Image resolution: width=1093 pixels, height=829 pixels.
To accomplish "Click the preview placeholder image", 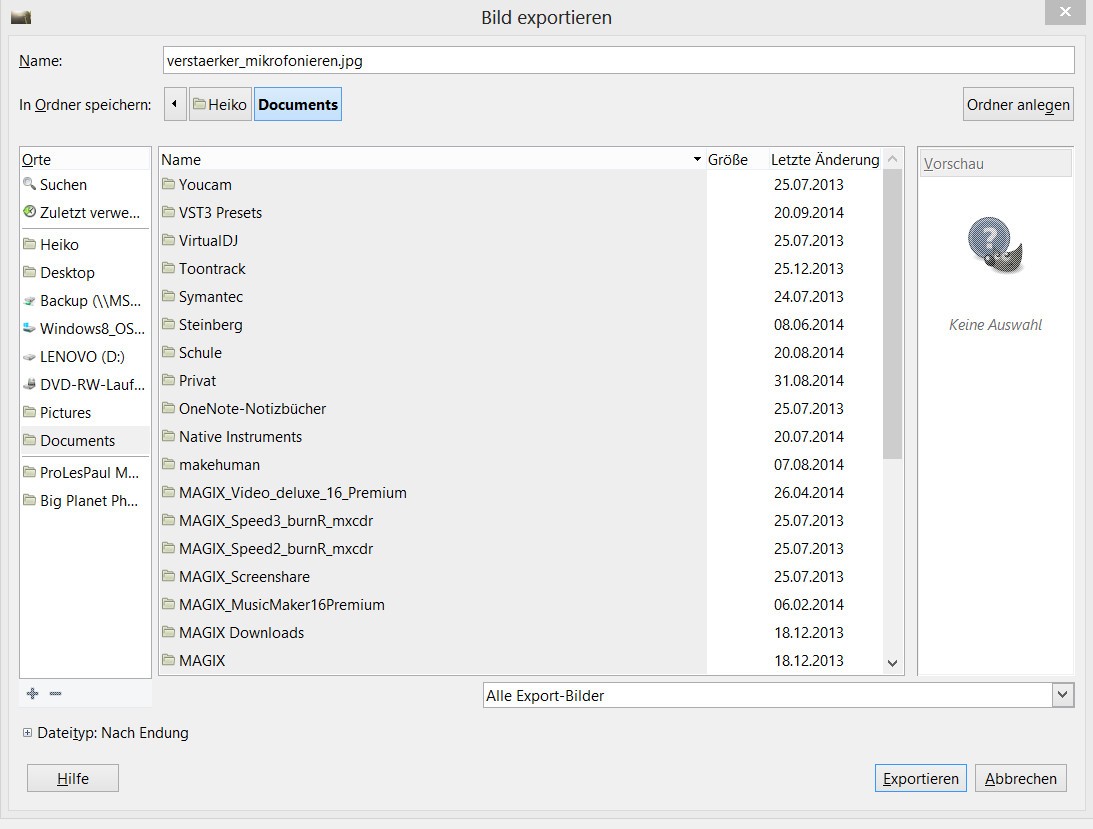I will 994,245.
